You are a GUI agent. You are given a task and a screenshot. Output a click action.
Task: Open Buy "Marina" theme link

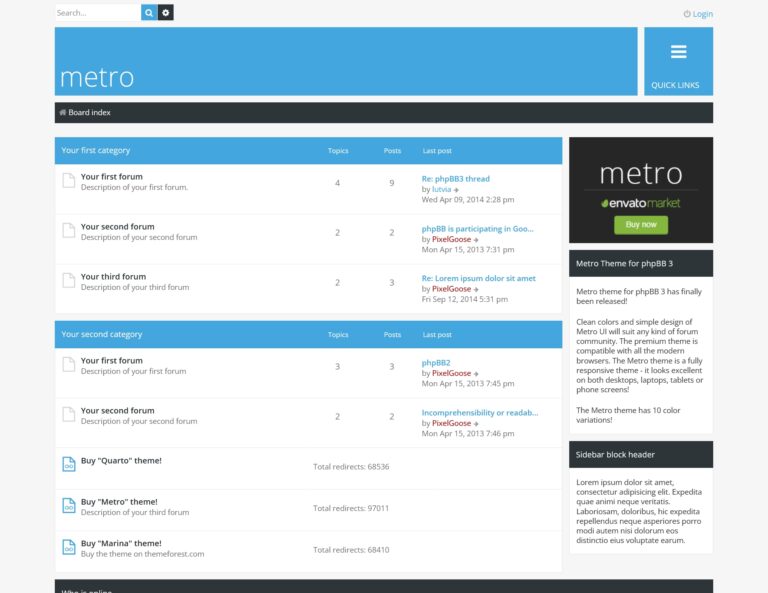click(x=121, y=544)
